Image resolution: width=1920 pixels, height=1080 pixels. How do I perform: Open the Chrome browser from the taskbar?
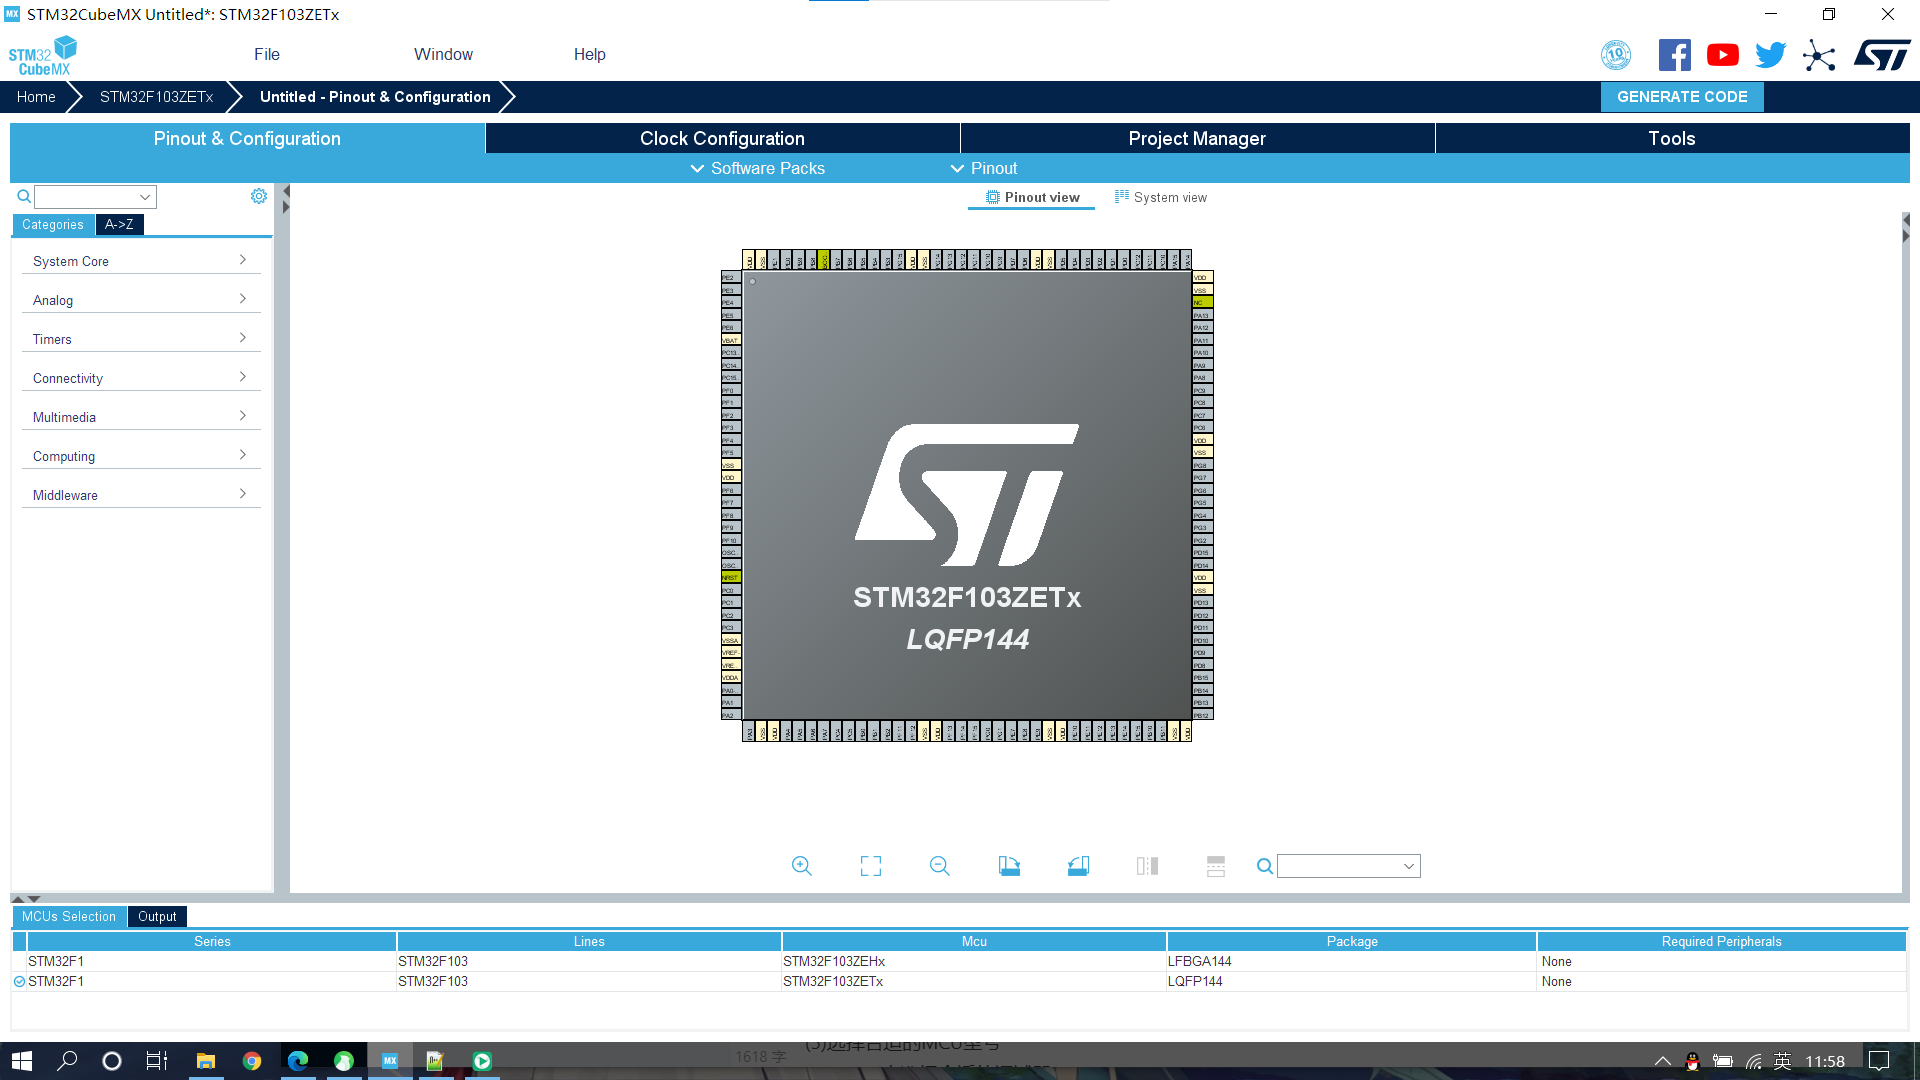tap(252, 1061)
